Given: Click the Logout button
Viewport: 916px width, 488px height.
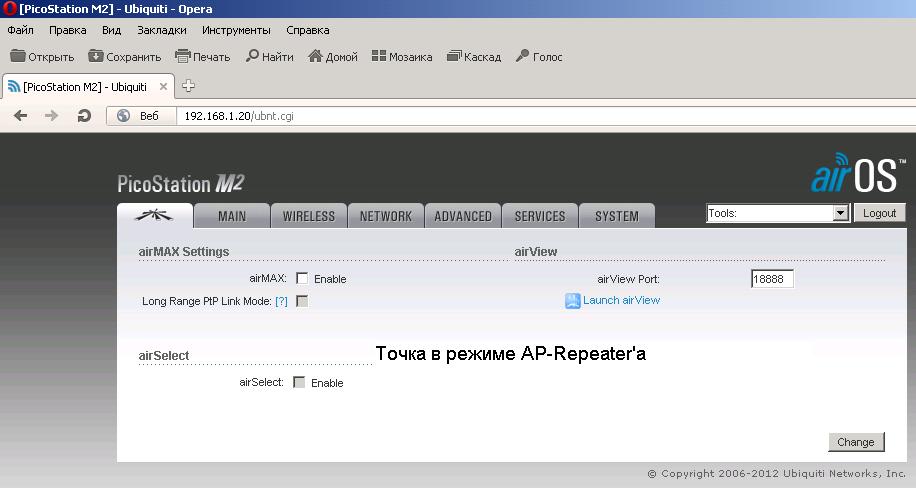Looking at the screenshot, I should click(880, 213).
